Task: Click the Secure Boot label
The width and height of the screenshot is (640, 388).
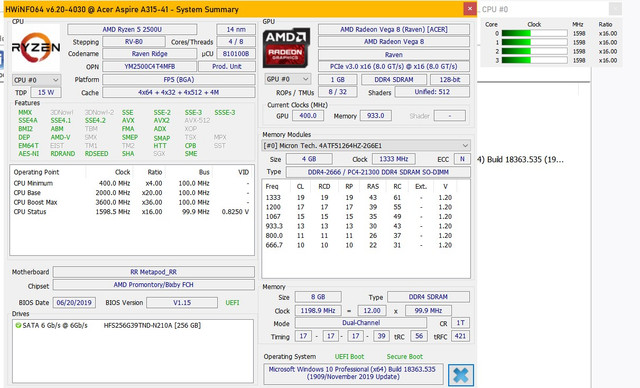Action: 404,357
